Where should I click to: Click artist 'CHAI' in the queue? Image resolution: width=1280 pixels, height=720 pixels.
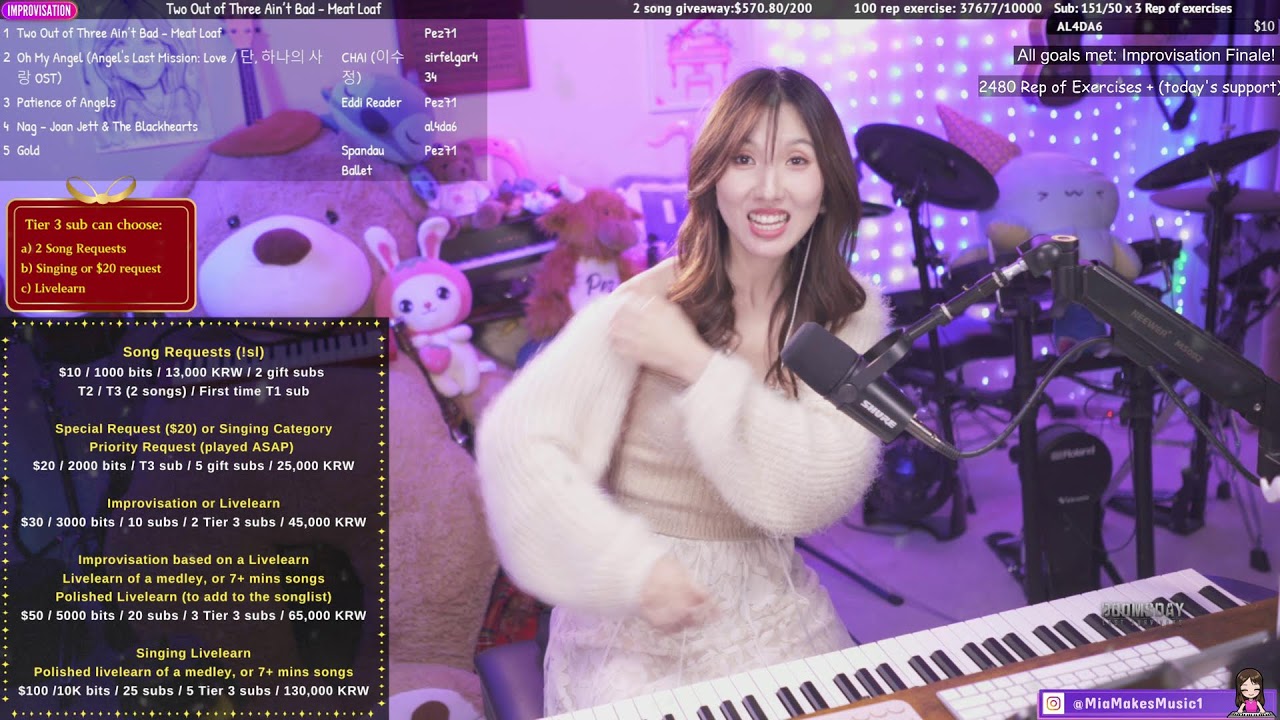(372, 67)
